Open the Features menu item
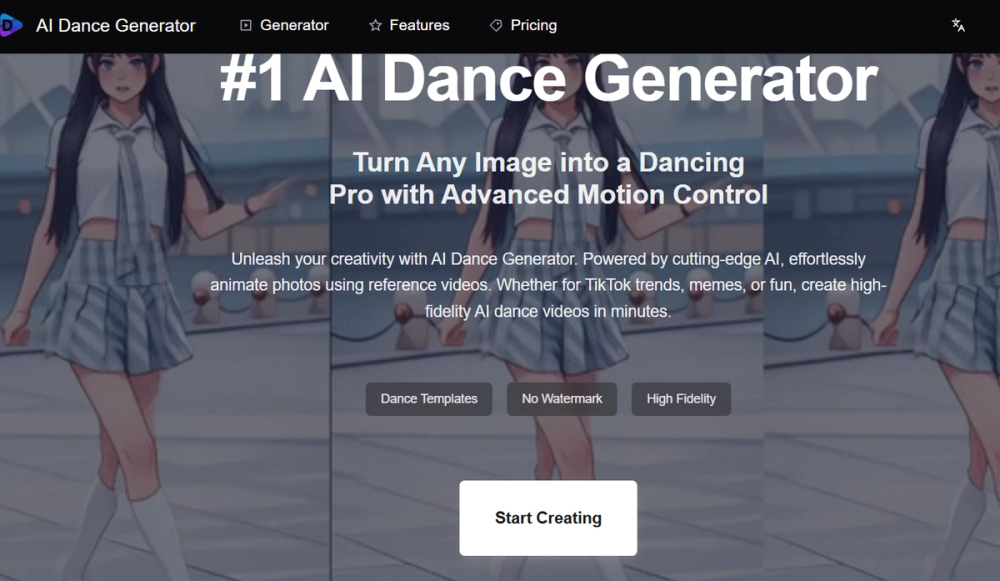This screenshot has width=1000, height=581. click(419, 26)
